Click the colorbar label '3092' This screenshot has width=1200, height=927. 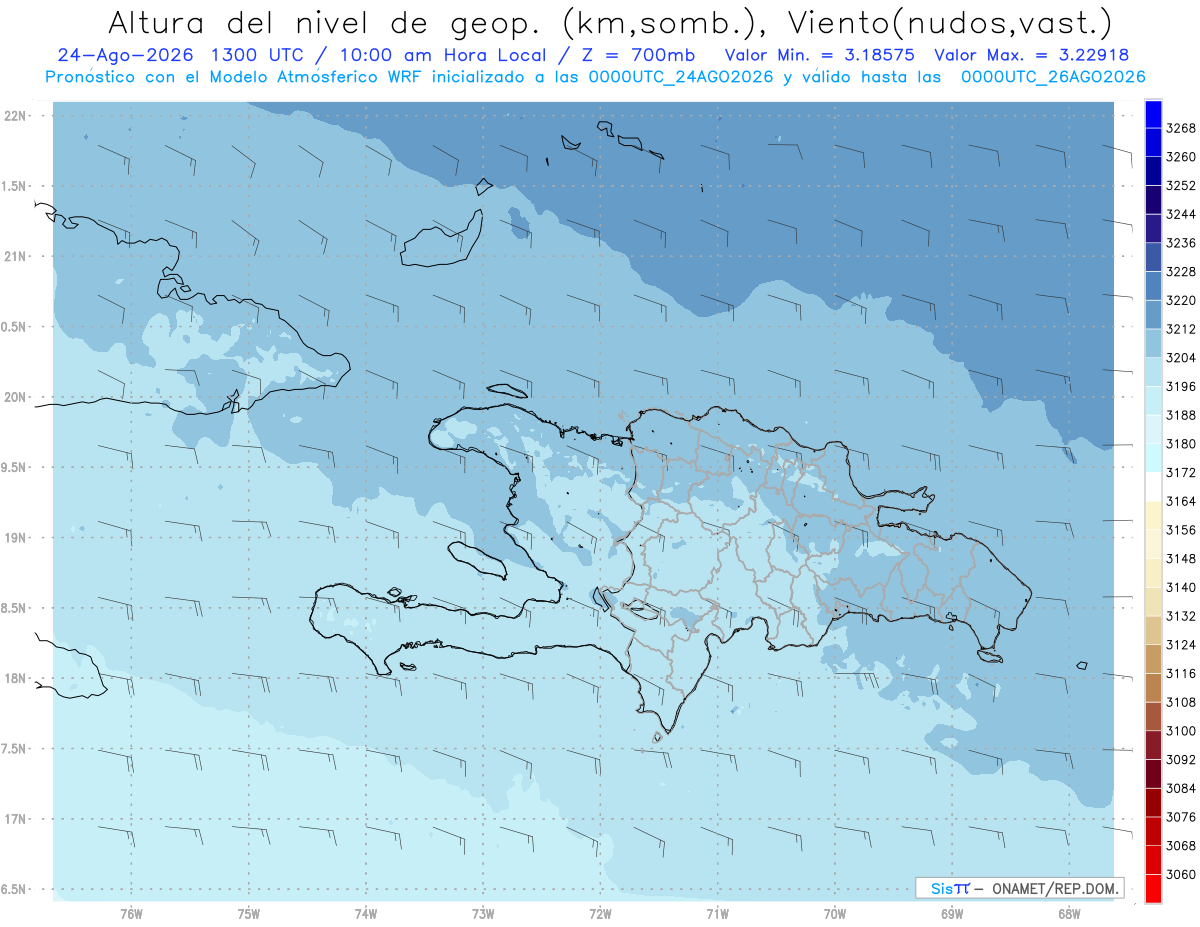point(1181,760)
